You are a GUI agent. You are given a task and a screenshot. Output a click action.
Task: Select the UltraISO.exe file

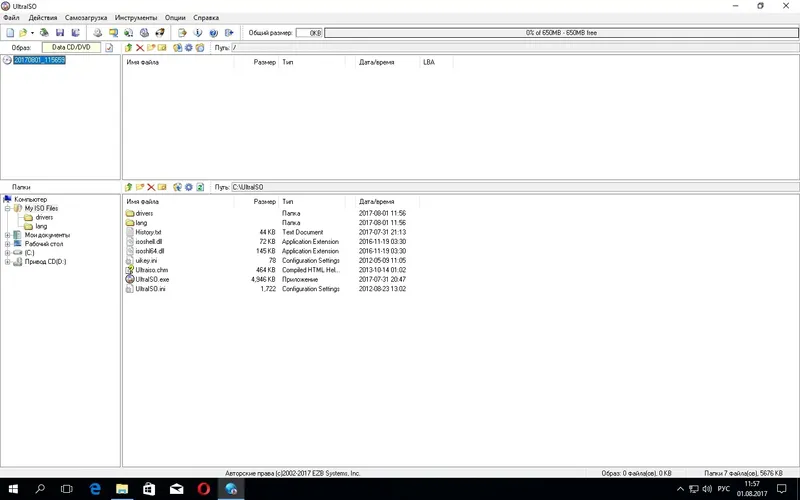coord(152,280)
